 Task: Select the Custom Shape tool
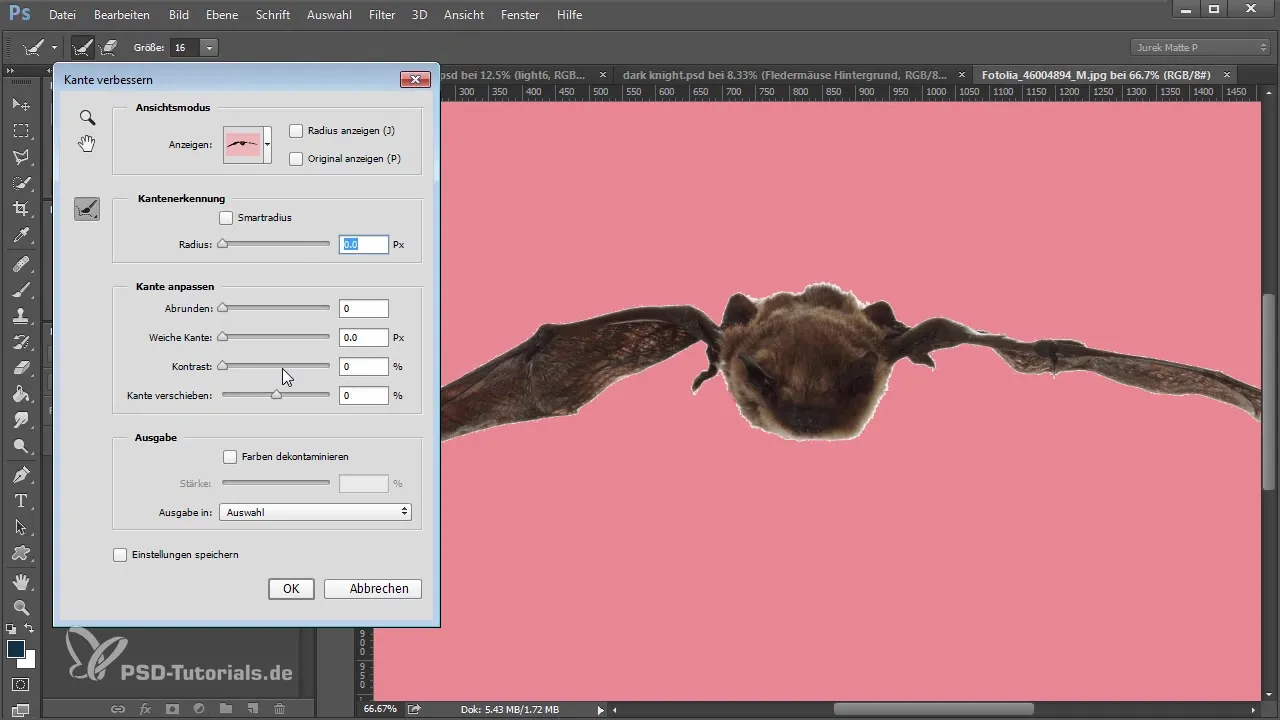(20, 553)
